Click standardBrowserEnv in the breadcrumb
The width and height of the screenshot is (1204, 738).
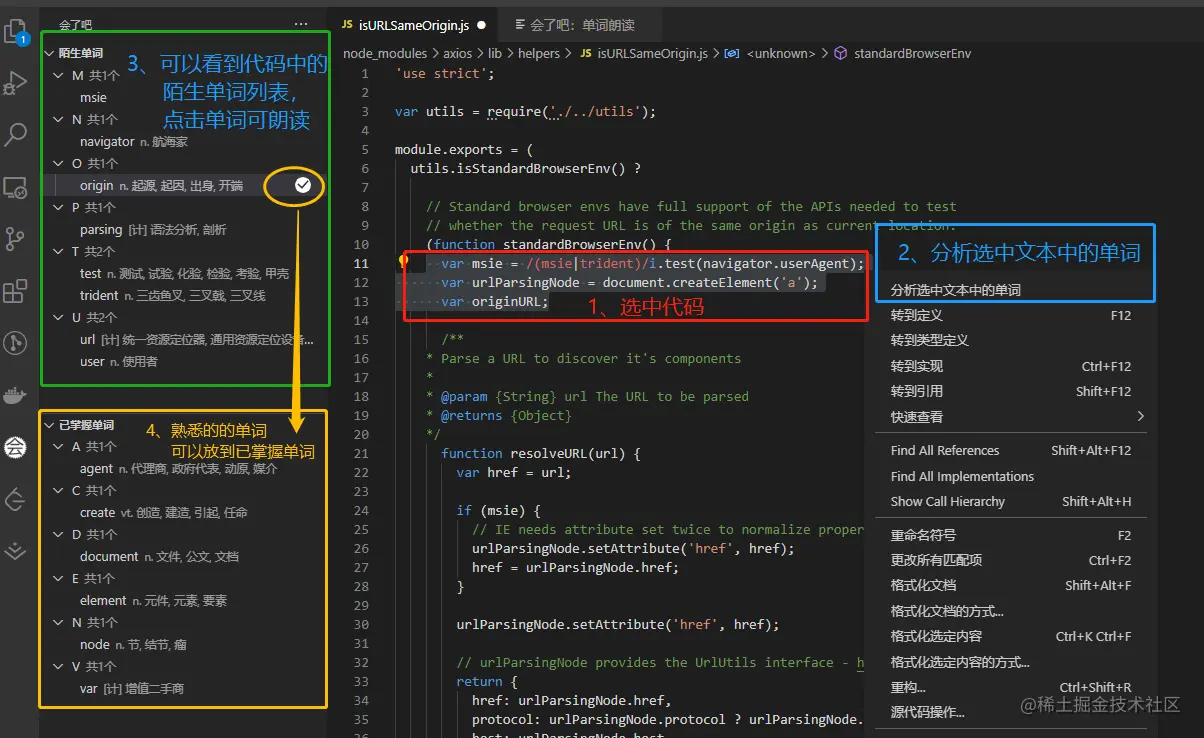(x=912, y=53)
